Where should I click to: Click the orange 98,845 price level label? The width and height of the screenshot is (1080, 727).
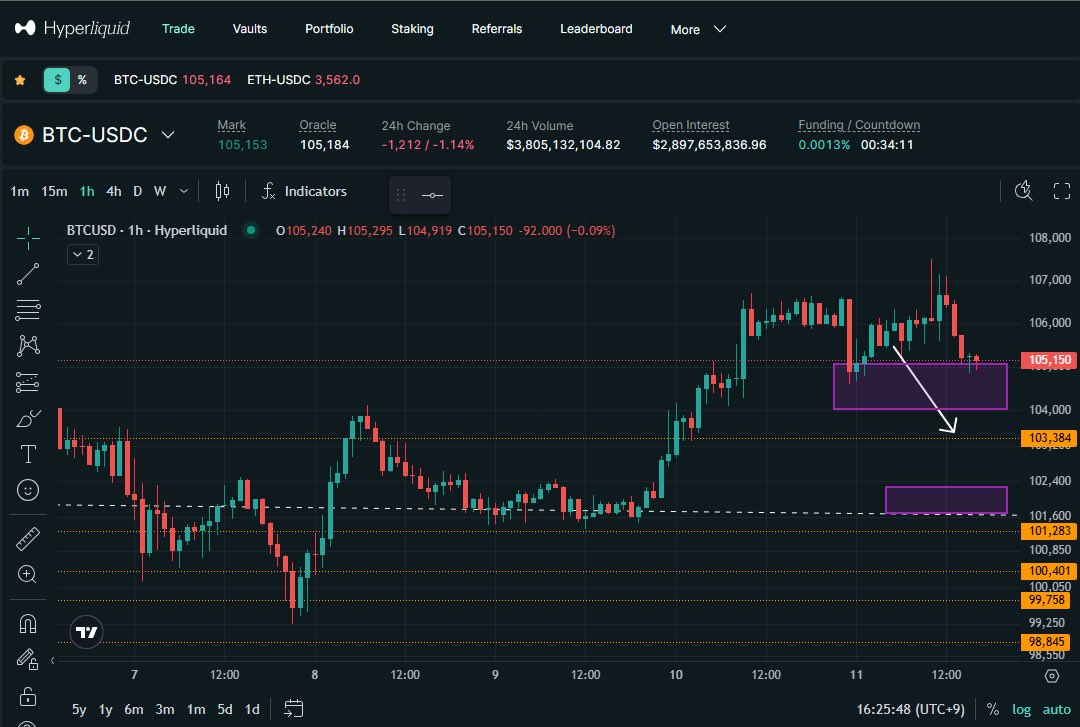coord(1045,642)
